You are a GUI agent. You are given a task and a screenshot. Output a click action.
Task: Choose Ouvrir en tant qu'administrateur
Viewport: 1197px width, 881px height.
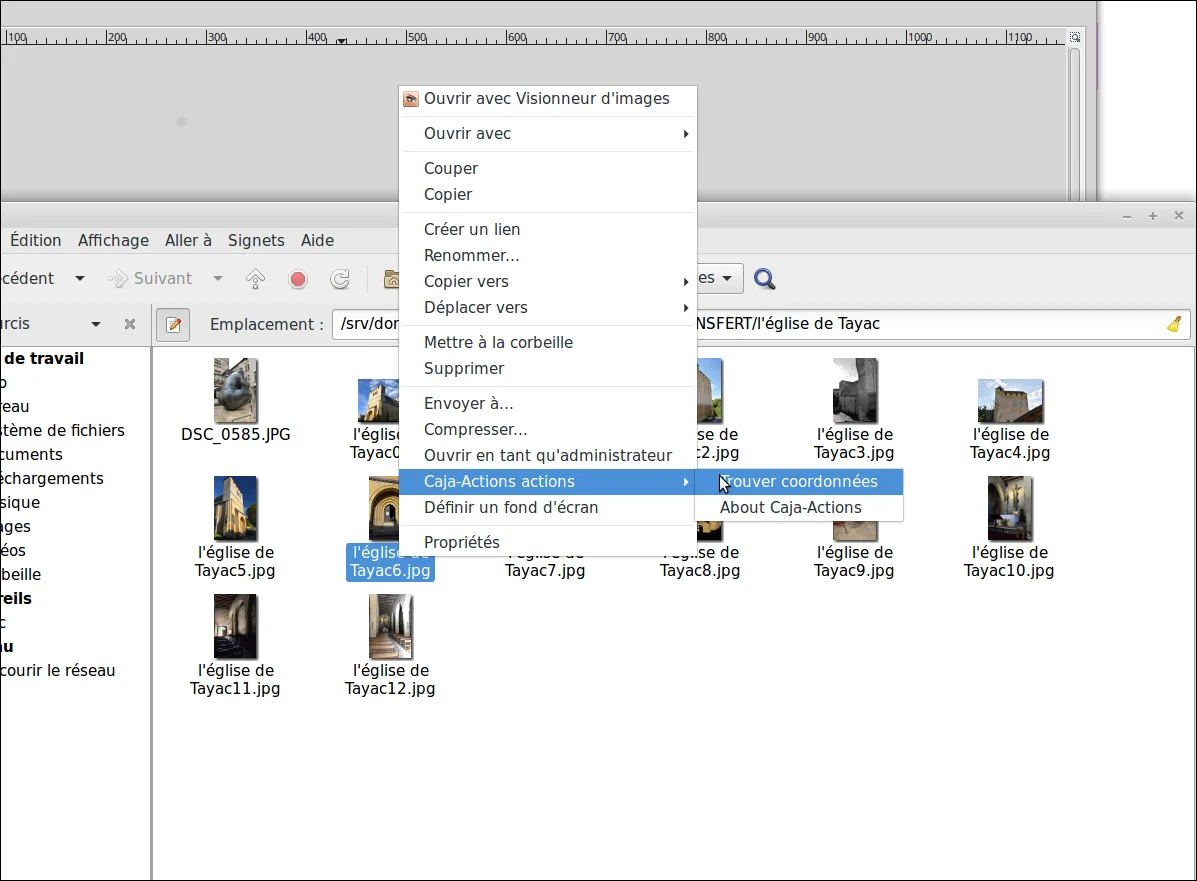pyautogui.click(x=547, y=455)
